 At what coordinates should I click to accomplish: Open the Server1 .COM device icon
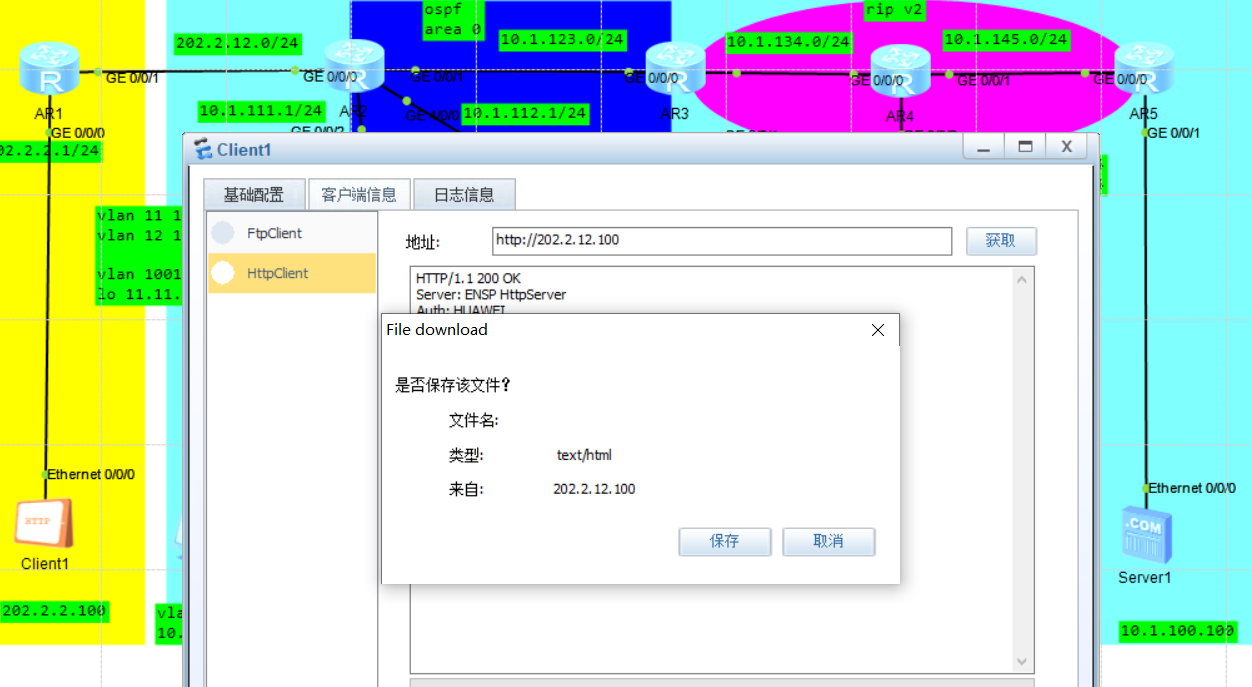[1144, 533]
